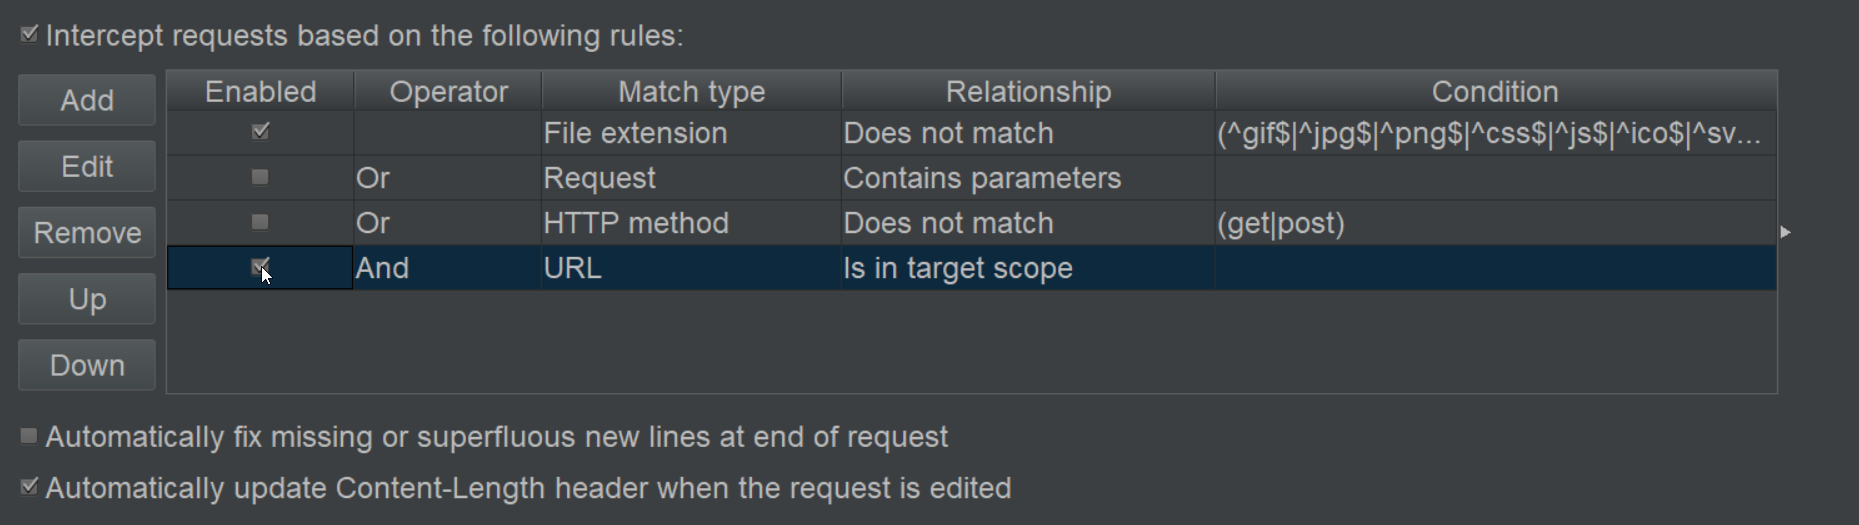The width and height of the screenshot is (1859, 525).
Task: Click the Condition column header
Action: click(x=1495, y=92)
